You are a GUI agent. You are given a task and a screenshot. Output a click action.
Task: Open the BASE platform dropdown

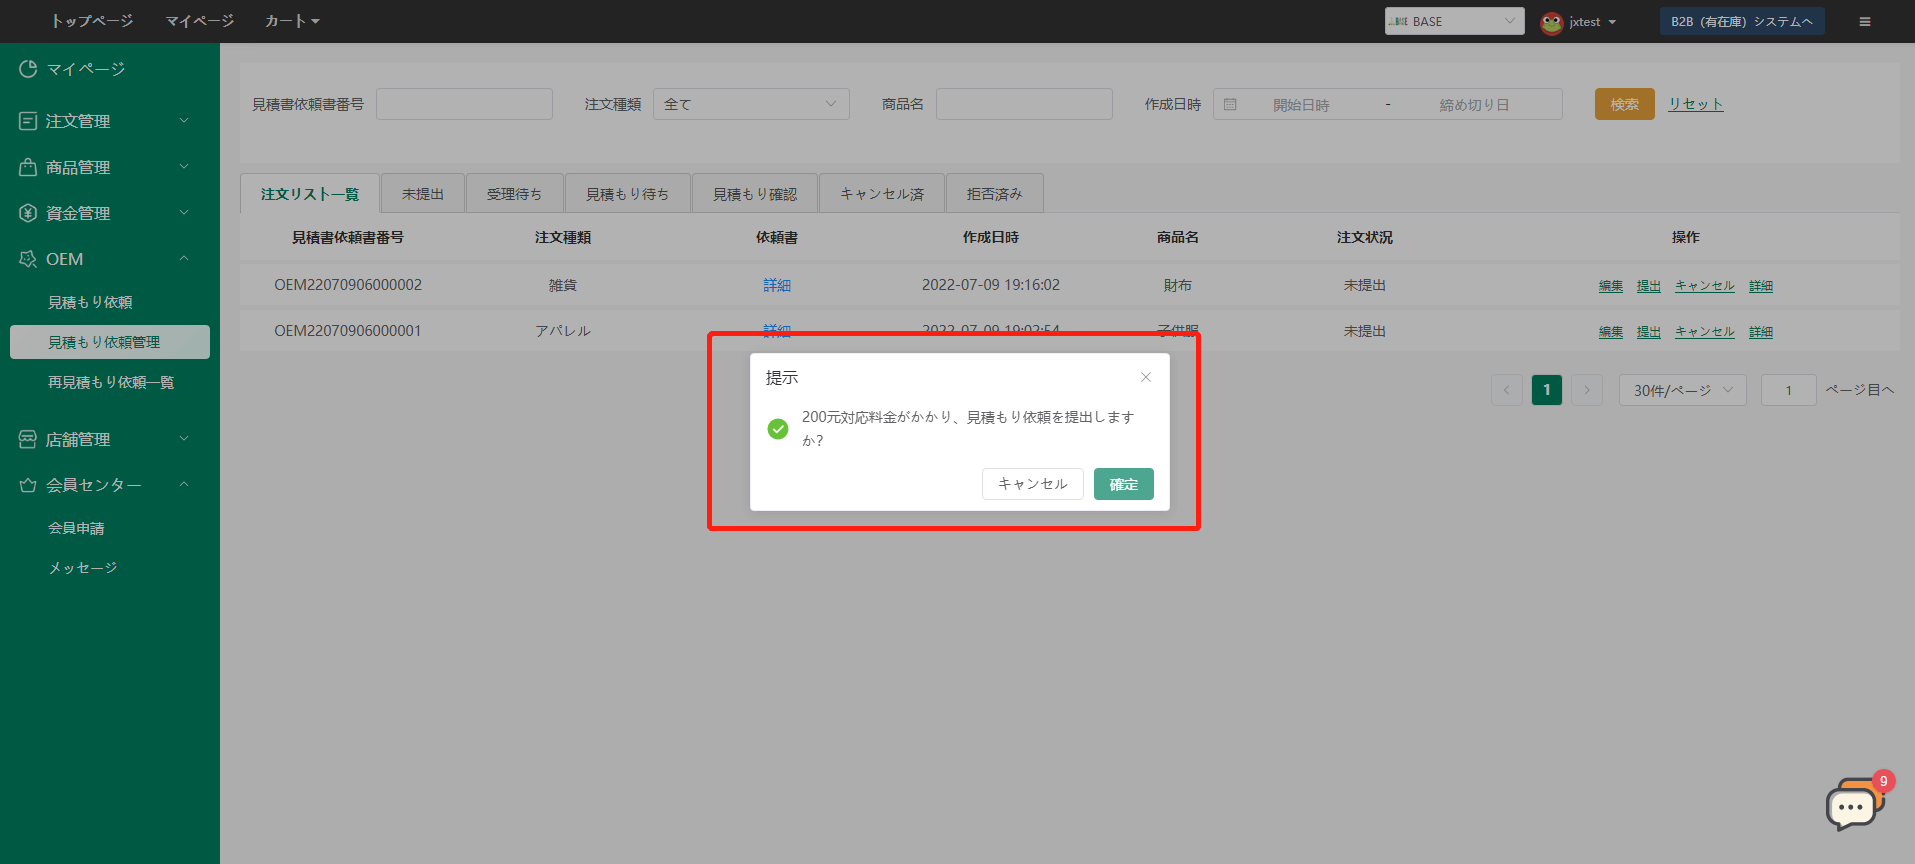[x=1454, y=21]
